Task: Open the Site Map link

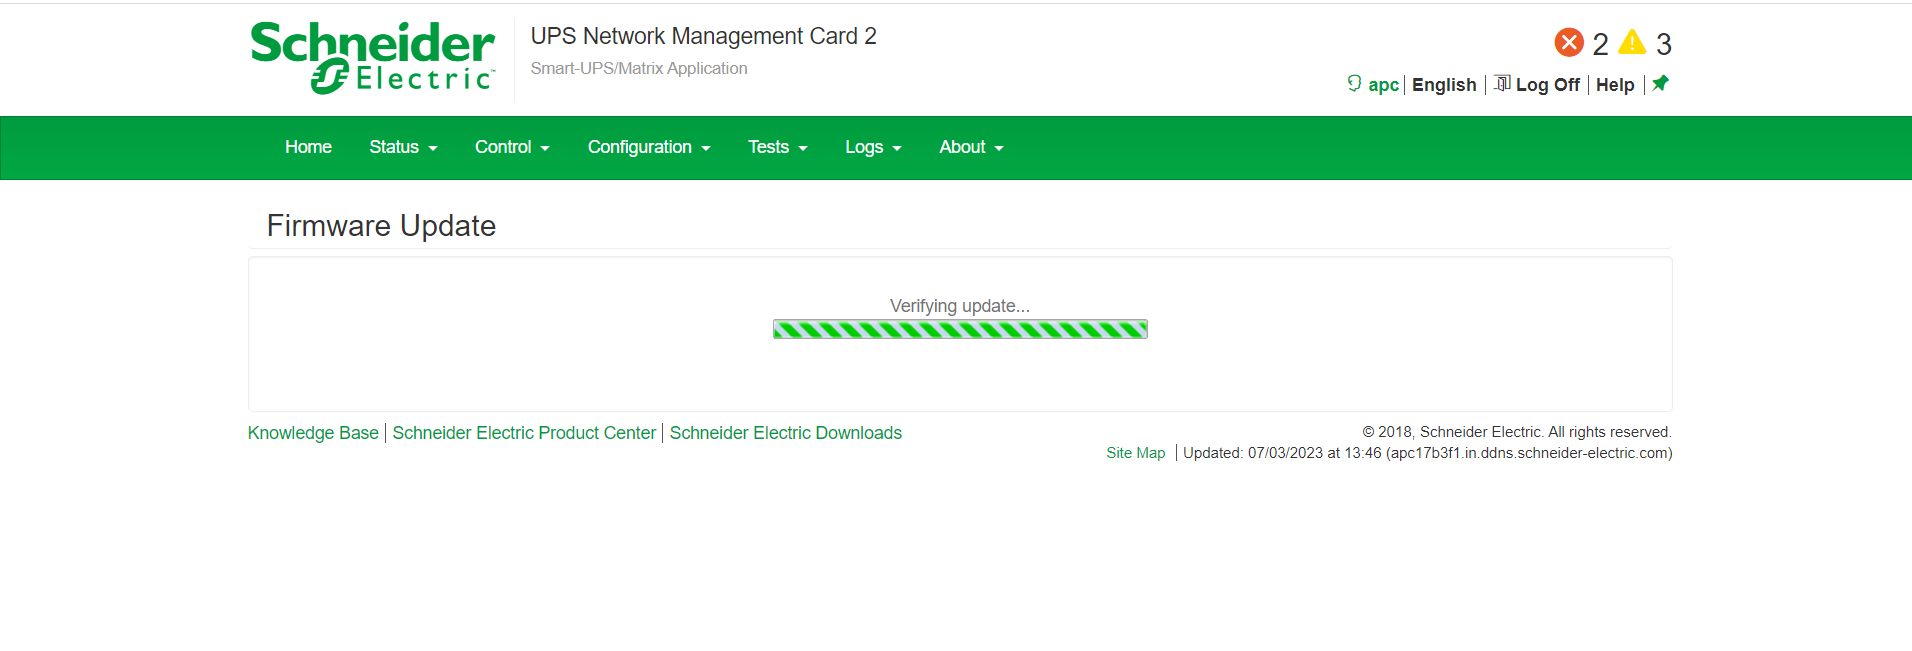Action: [x=1136, y=453]
